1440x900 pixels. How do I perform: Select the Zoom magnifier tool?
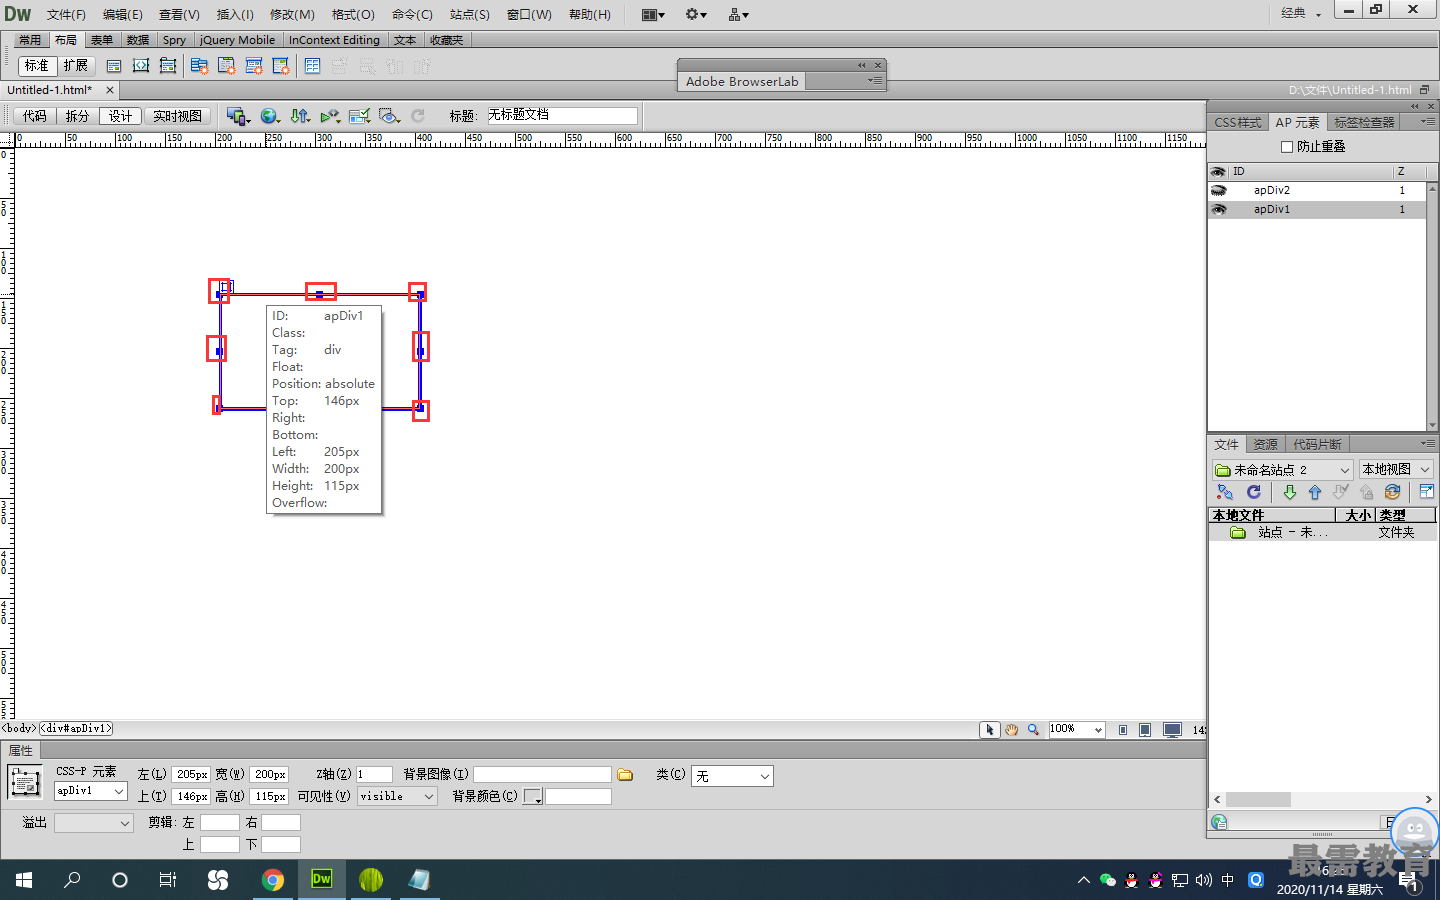[1033, 730]
